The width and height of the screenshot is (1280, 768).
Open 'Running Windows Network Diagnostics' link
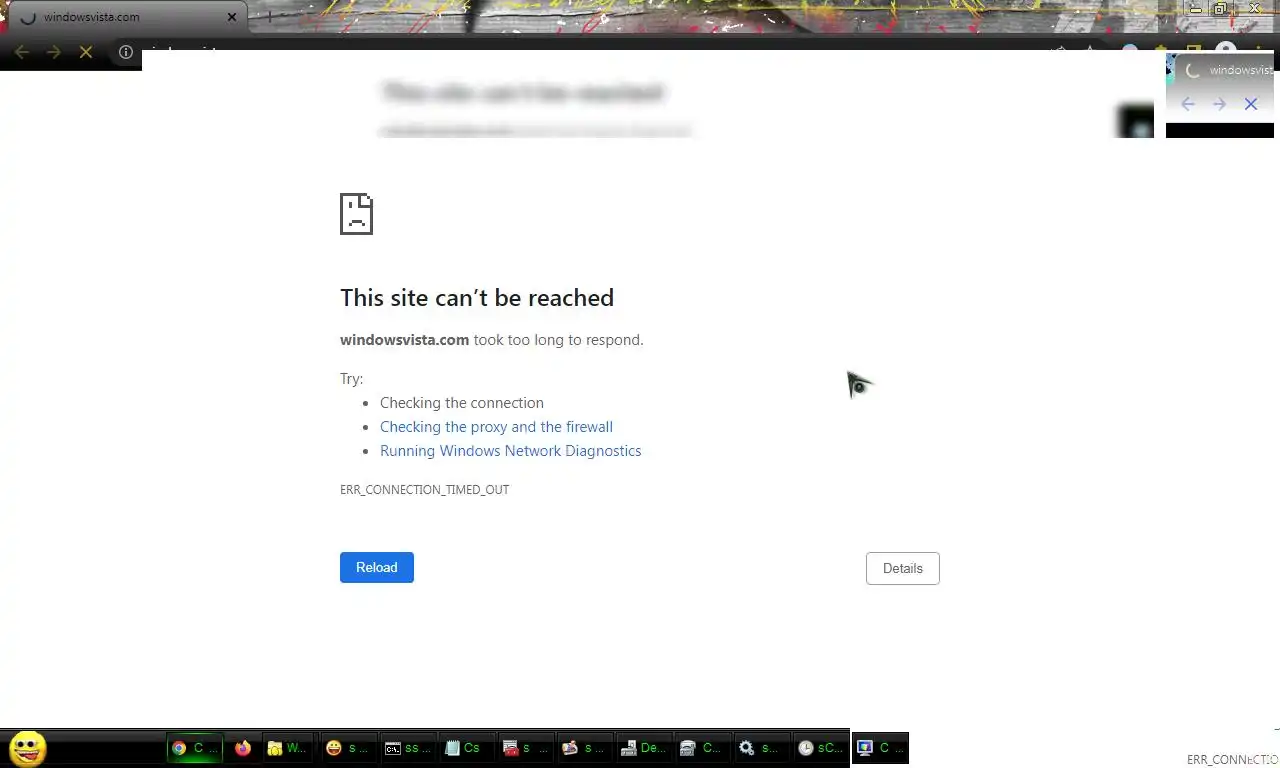click(x=510, y=451)
